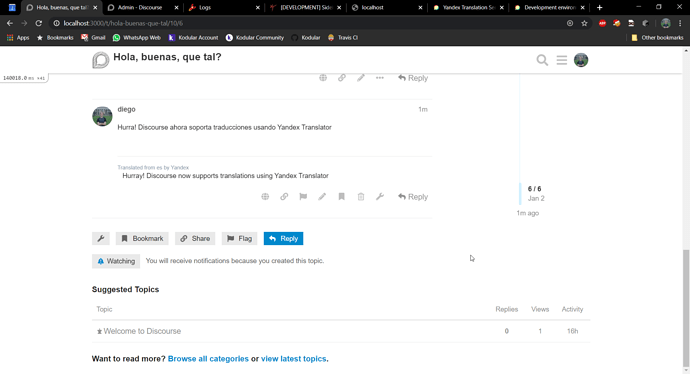Reload the current page
Image resolution: width=690 pixels, height=374 pixels.
point(39,23)
